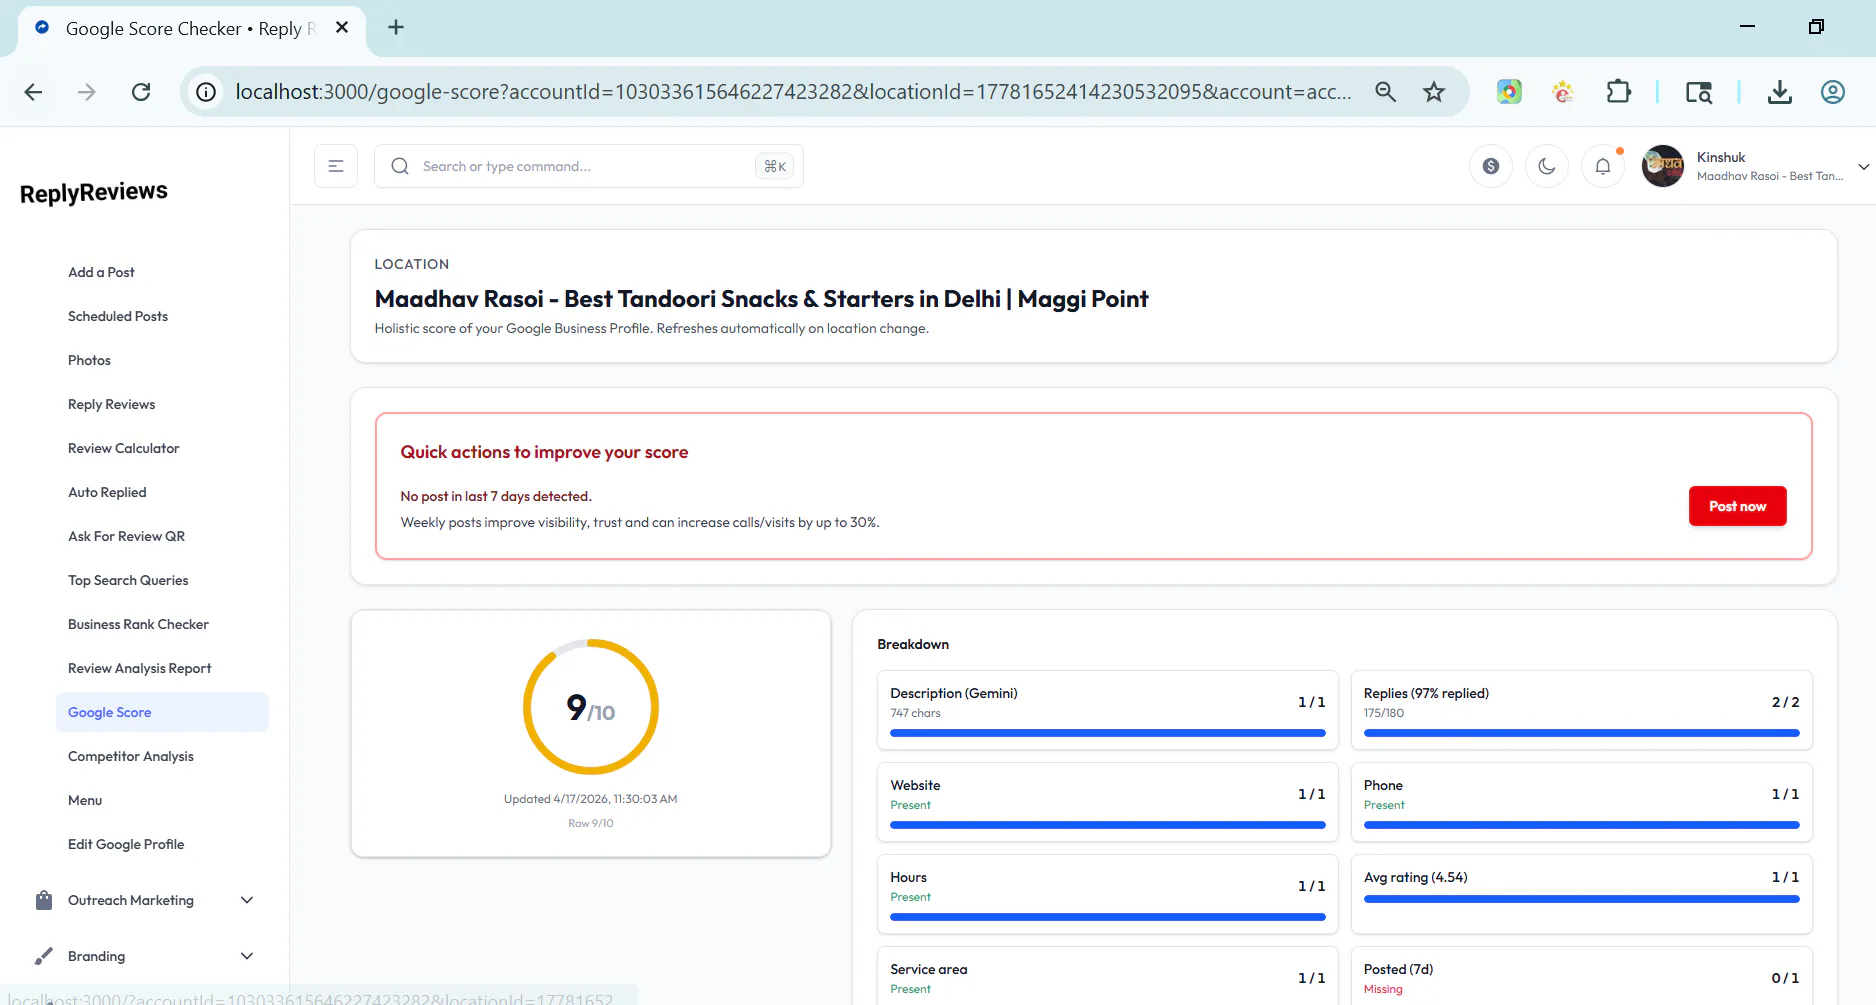Viewport: 1876px width, 1005px height.
Task: Expand the Branding section
Action: click(x=247, y=956)
